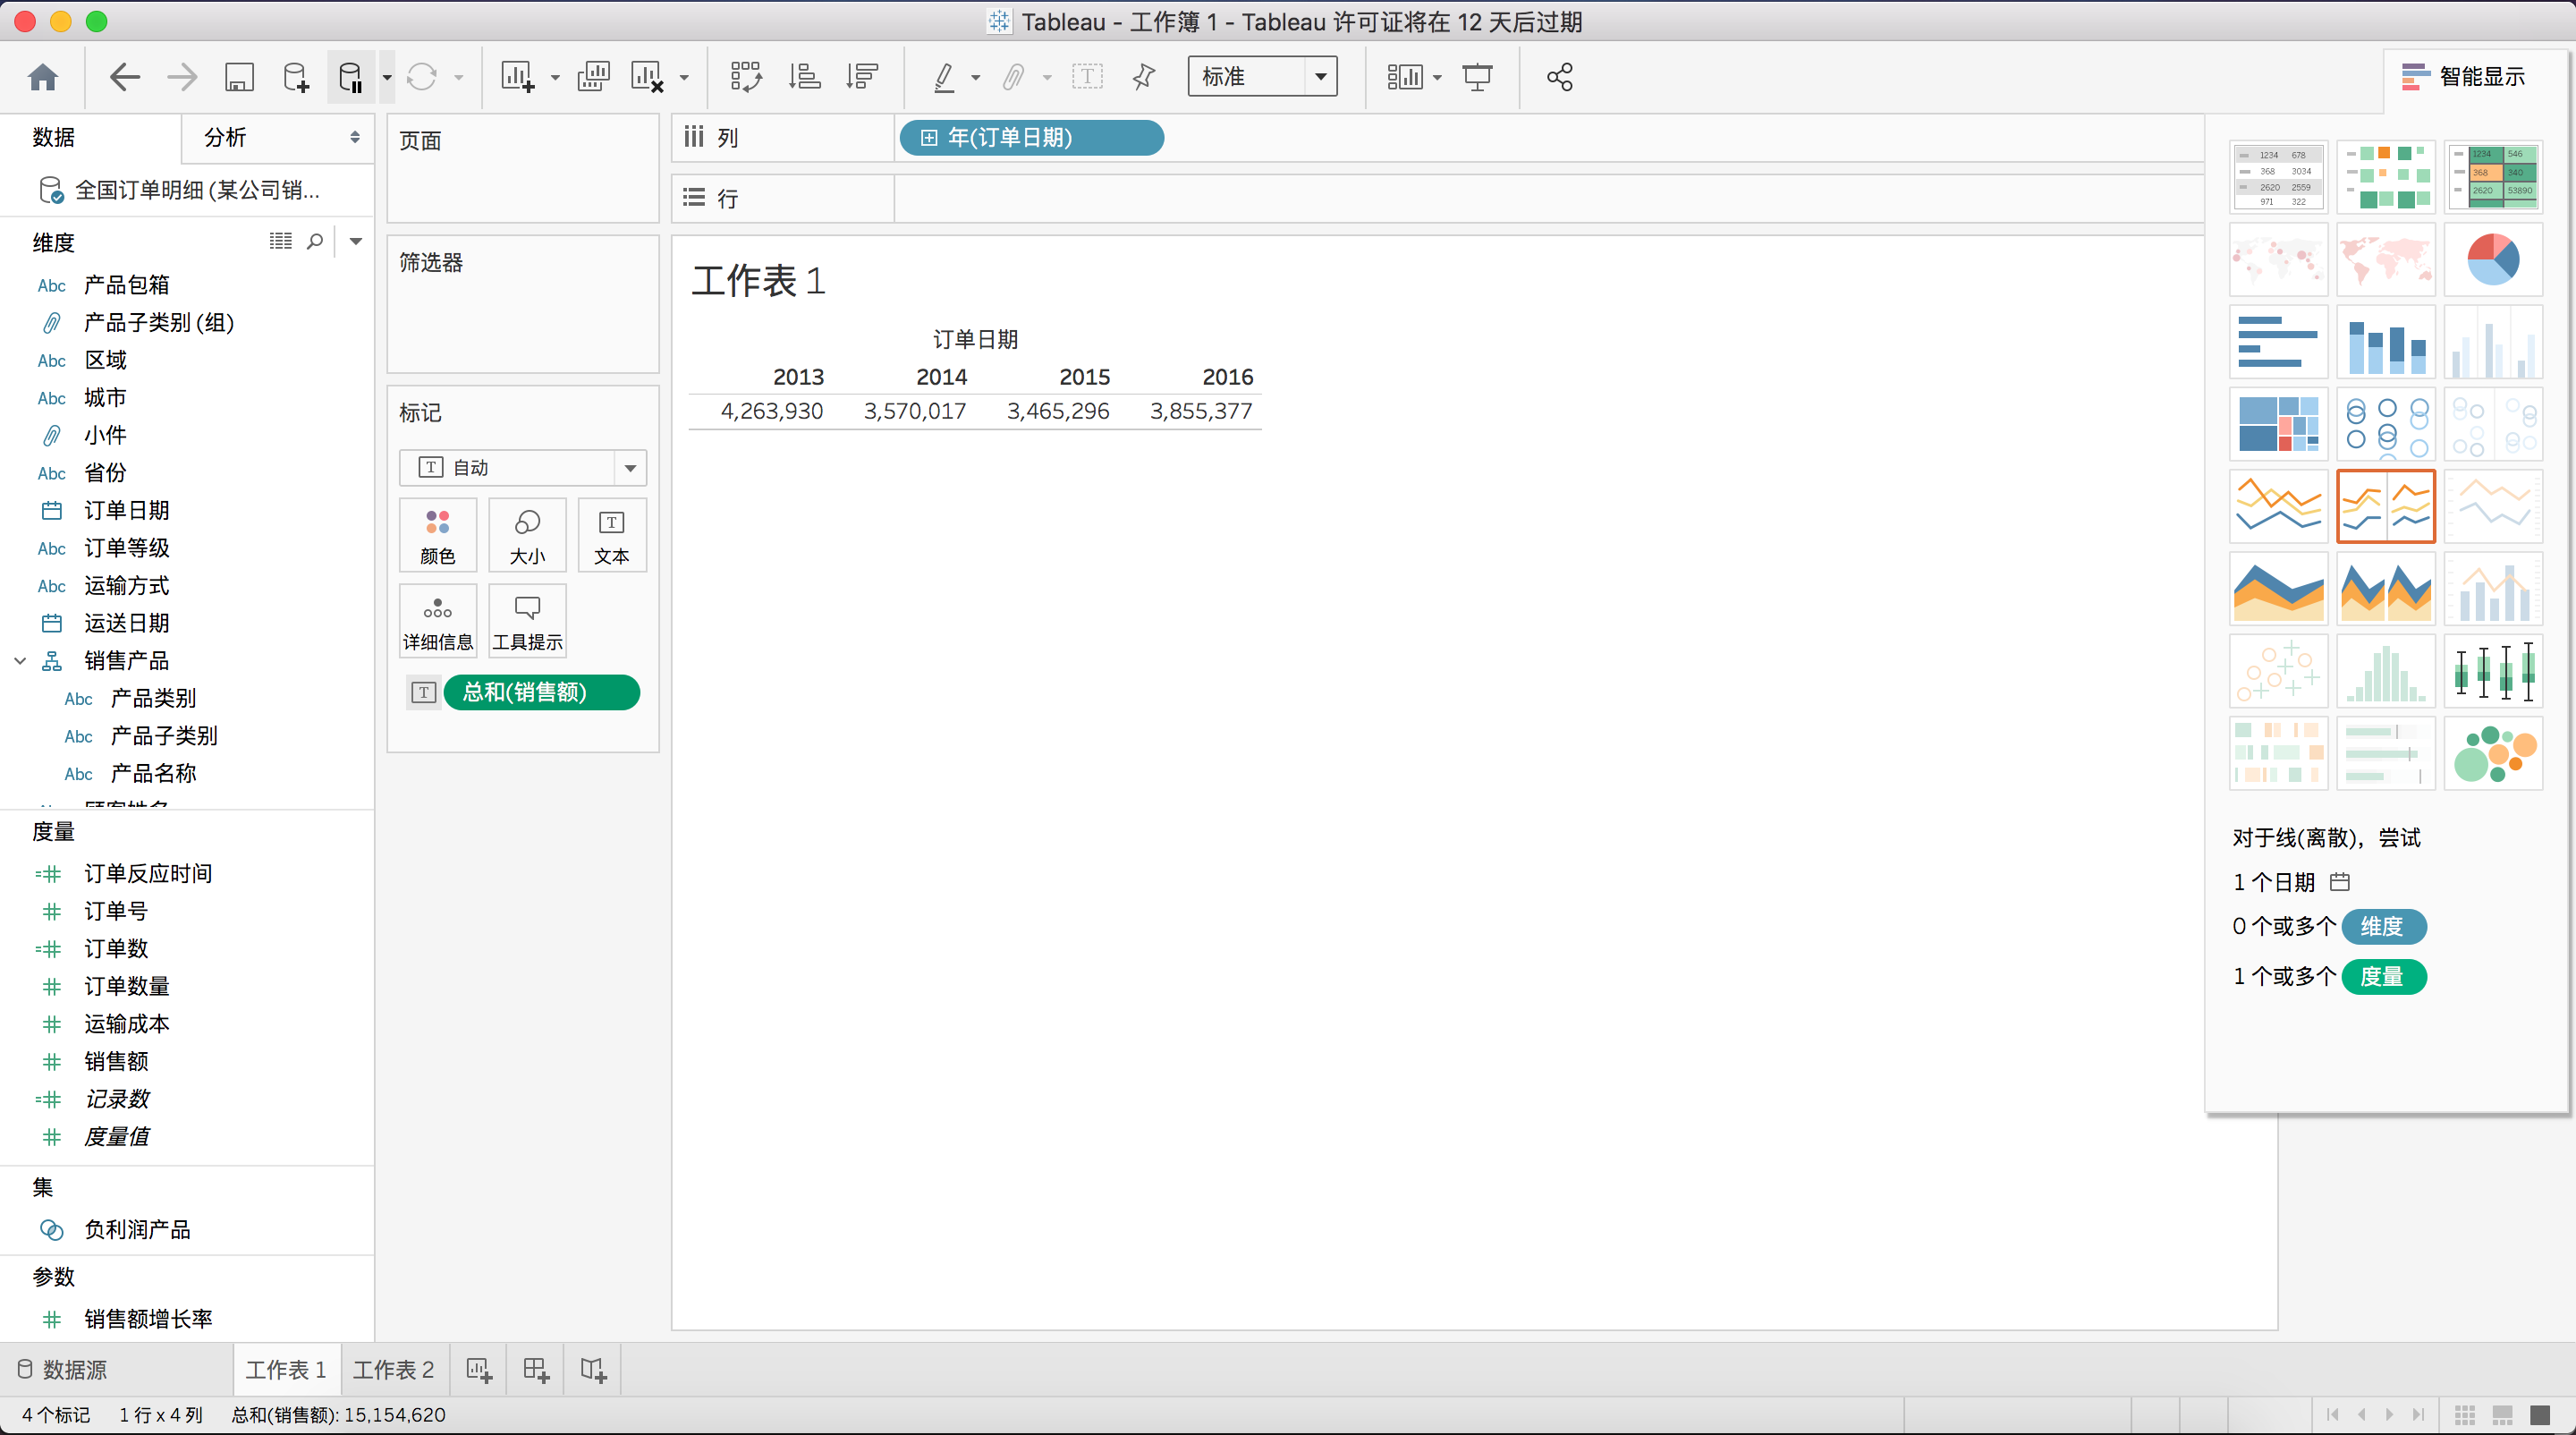Click the 年(订单日期) pill on columns
The height and width of the screenshot is (1435, 2576).
click(1031, 137)
